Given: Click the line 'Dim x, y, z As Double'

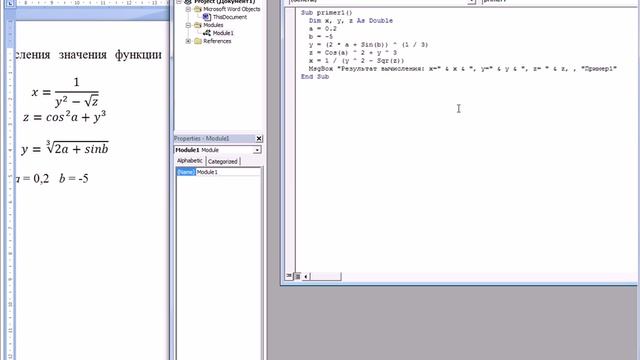Looking at the screenshot, I should [351, 21].
